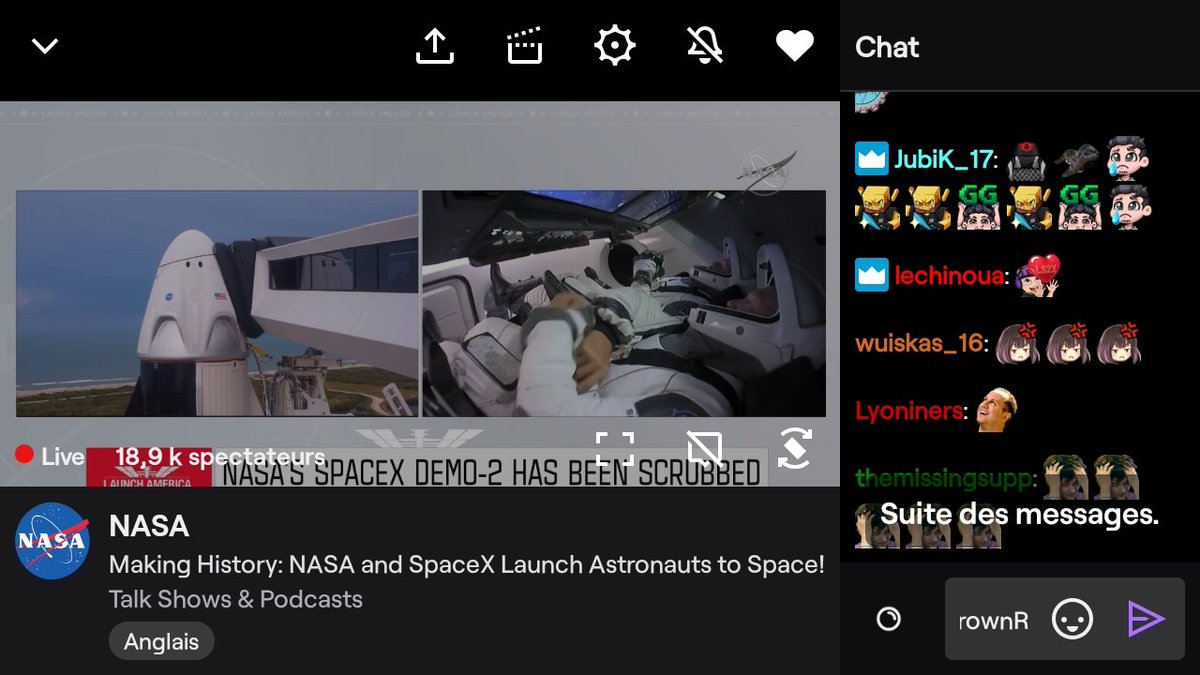The width and height of the screenshot is (1200, 675).
Task: Toggle chat display with the crossed chat icon
Action: (705, 449)
